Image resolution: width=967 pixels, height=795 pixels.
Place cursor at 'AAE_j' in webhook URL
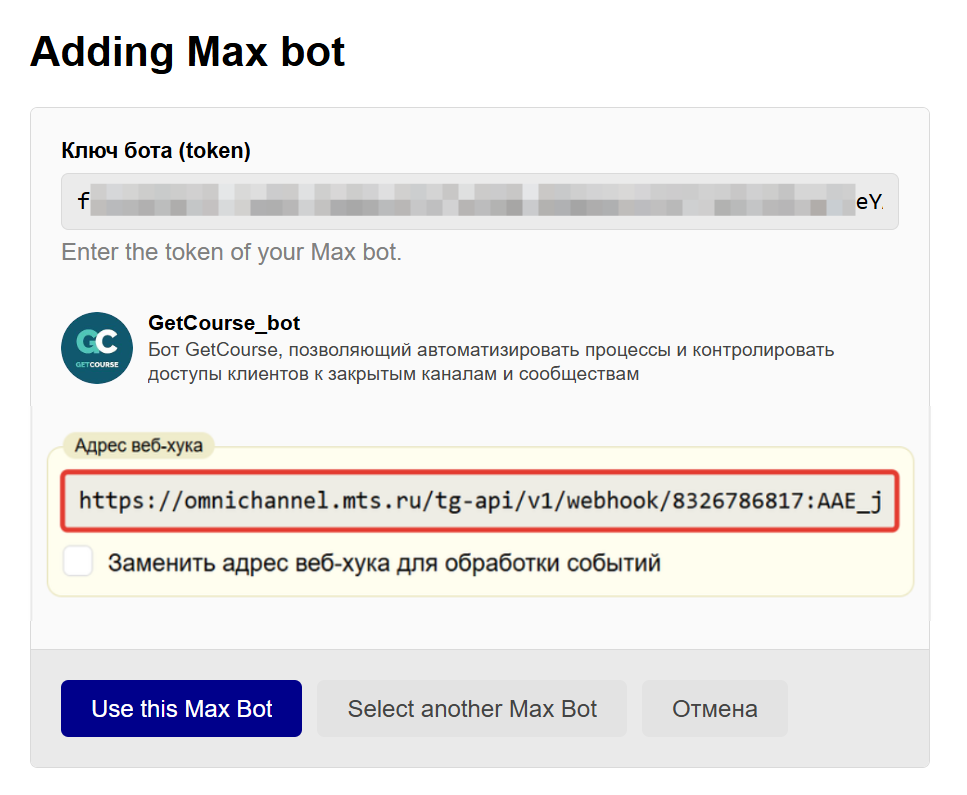point(854,500)
